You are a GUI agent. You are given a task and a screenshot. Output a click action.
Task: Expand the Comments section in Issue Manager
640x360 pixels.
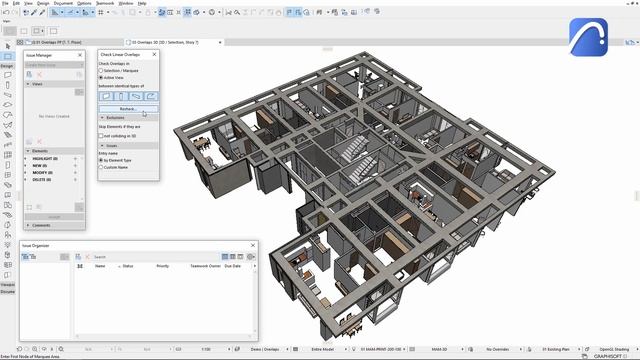[x=28, y=225]
